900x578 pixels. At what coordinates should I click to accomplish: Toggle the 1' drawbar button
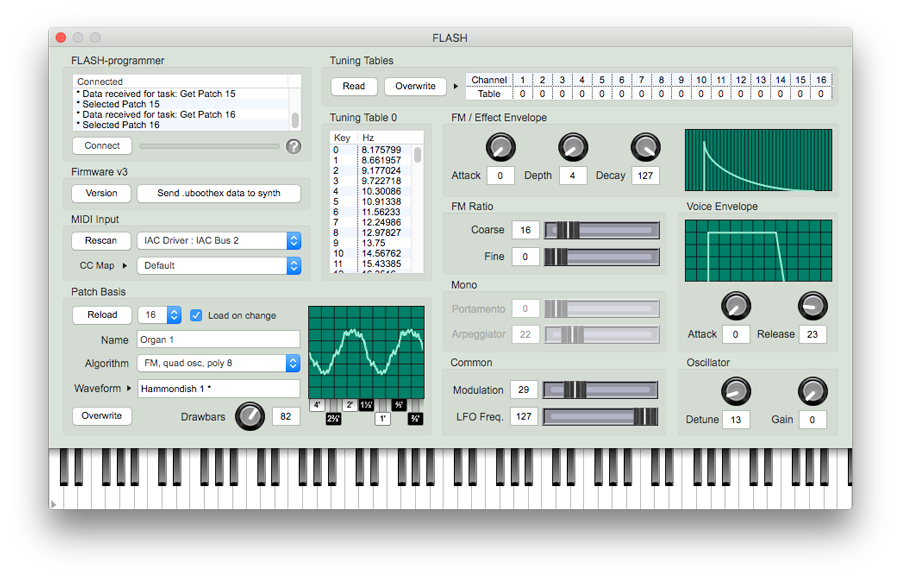tap(382, 419)
